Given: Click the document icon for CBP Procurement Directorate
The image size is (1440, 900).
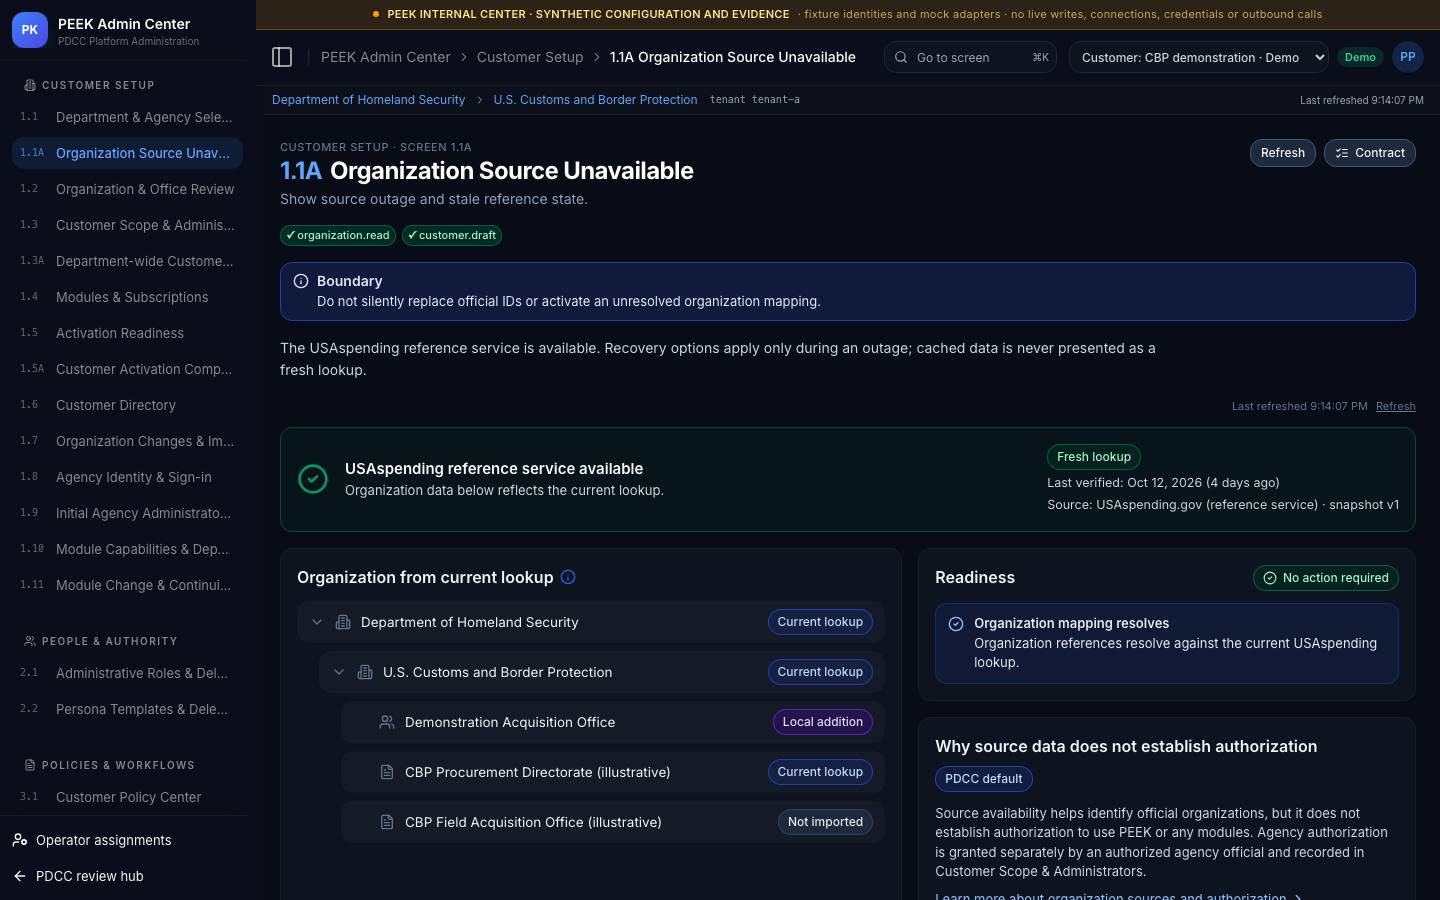Looking at the screenshot, I should tap(387, 772).
